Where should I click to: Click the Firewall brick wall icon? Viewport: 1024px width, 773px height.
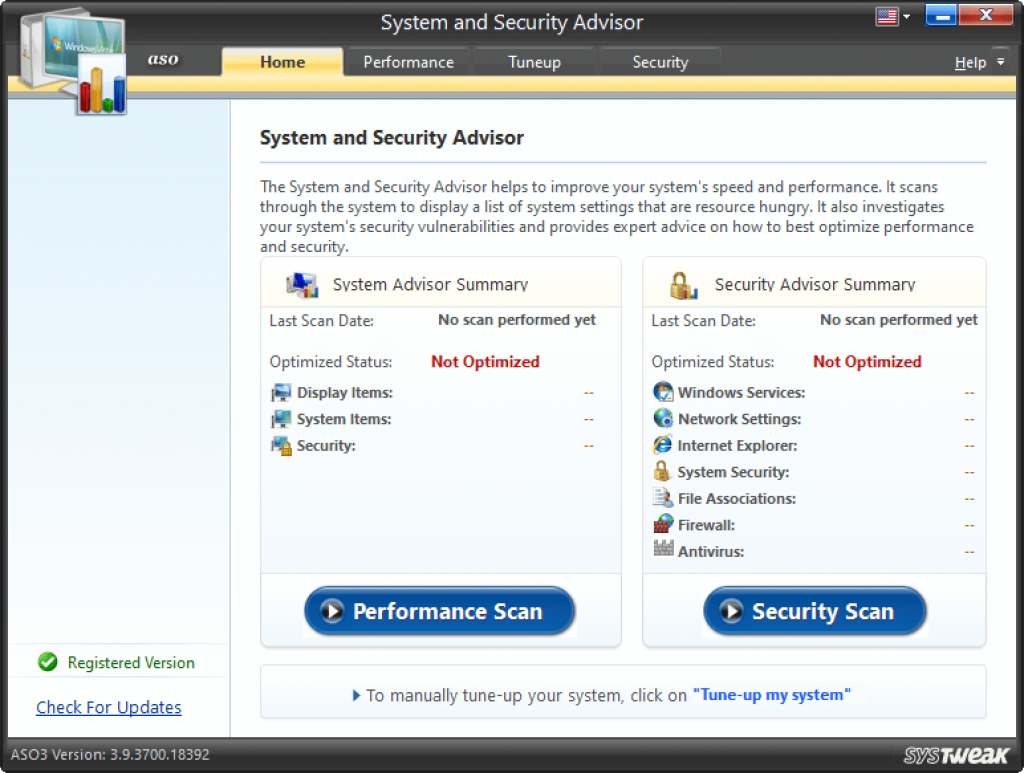coord(663,524)
